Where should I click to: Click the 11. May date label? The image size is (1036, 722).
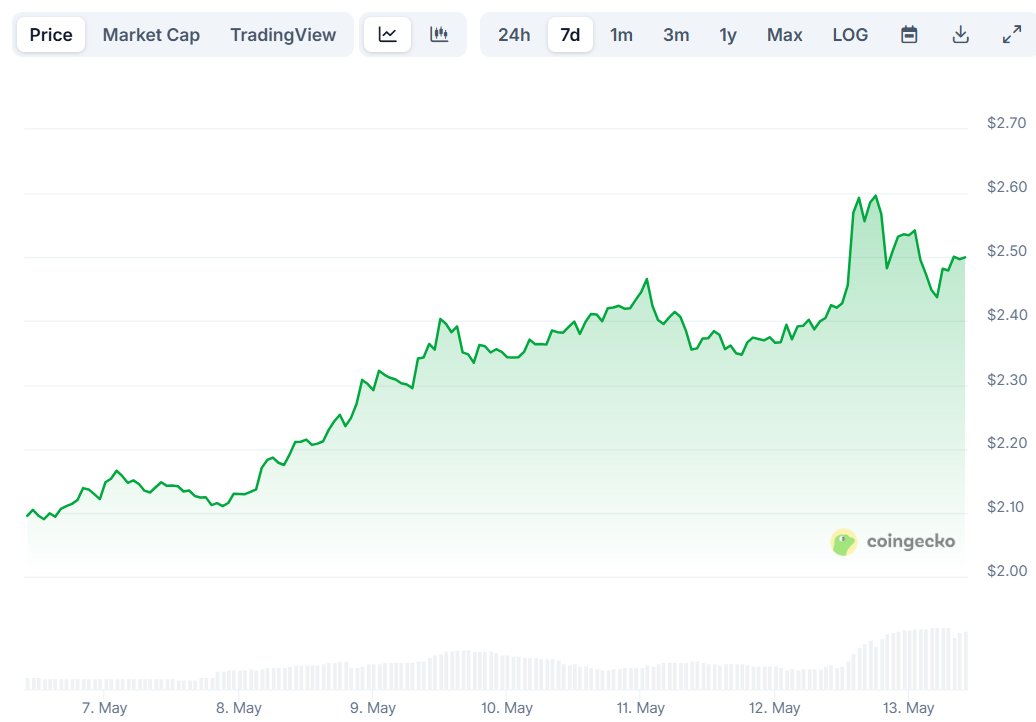640,708
